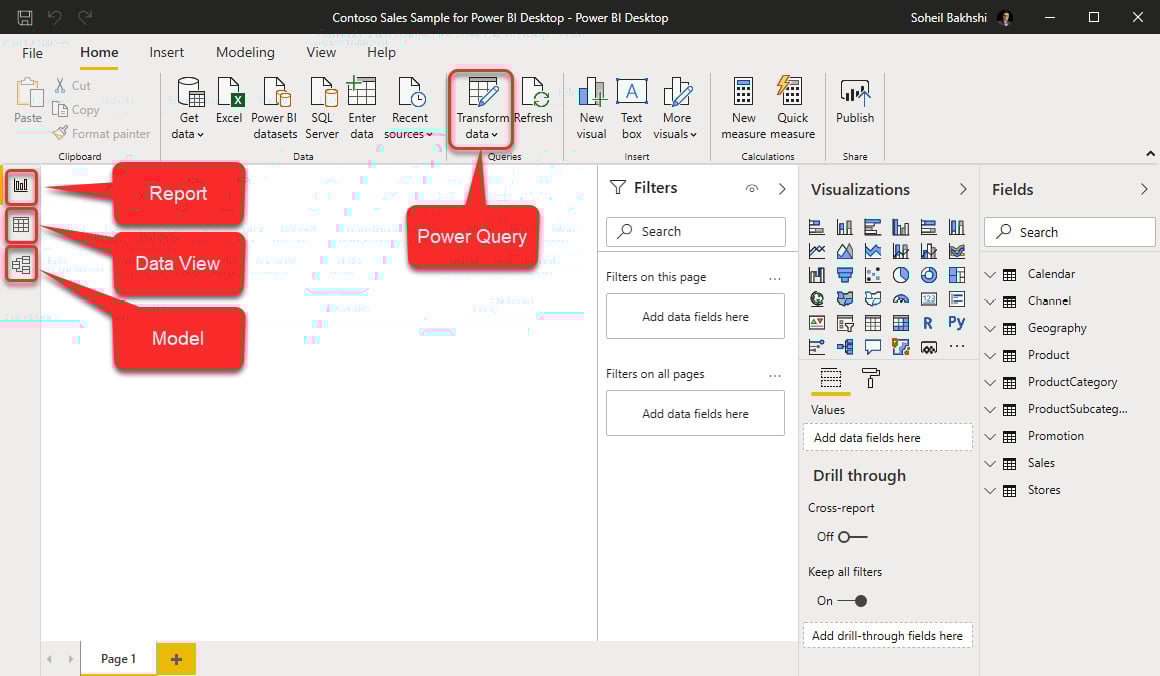Collapse the Visualizations pane
The height and width of the screenshot is (676, 1160).
click(962, 189)
